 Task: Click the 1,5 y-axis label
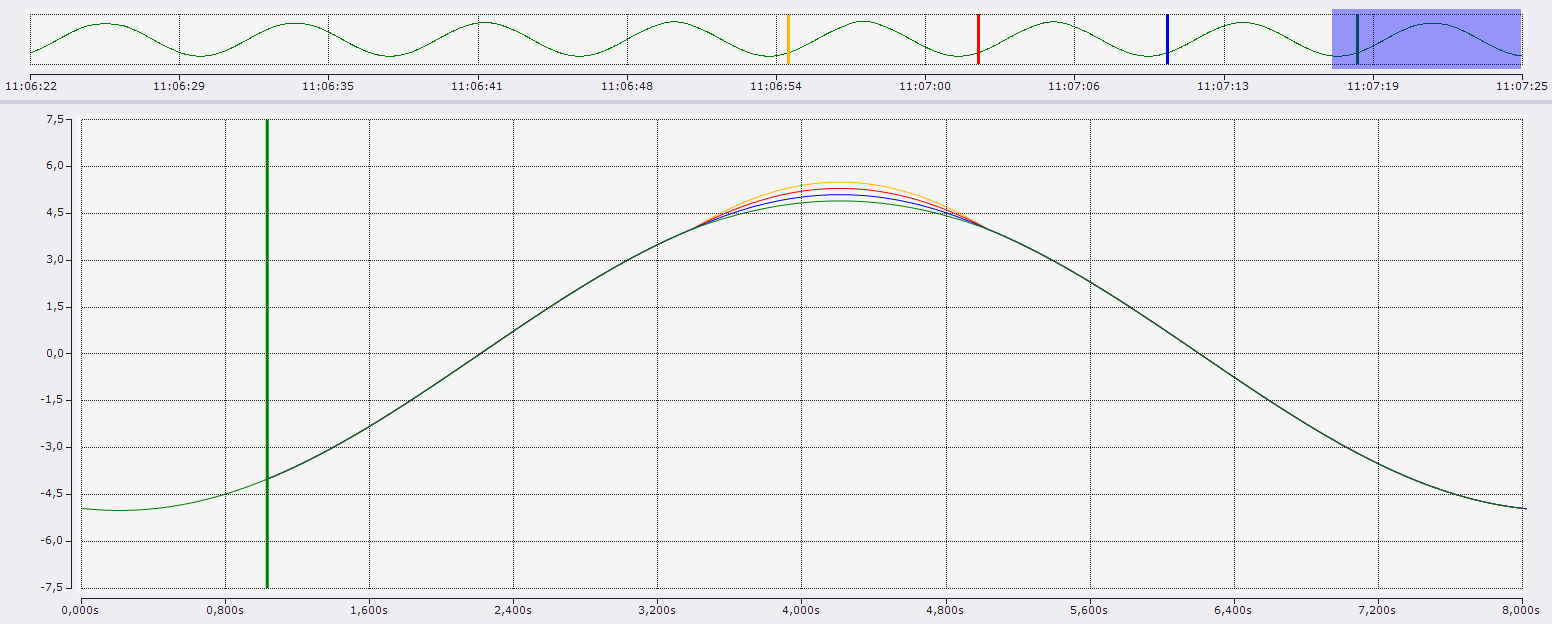click(x=56, y=307)
